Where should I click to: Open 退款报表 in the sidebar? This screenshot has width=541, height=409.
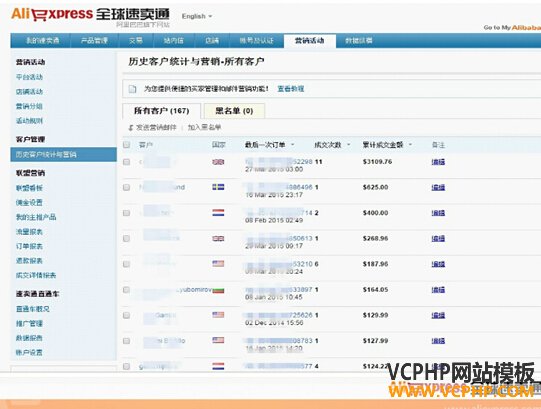pyautogui.click(x=29, y=260)
